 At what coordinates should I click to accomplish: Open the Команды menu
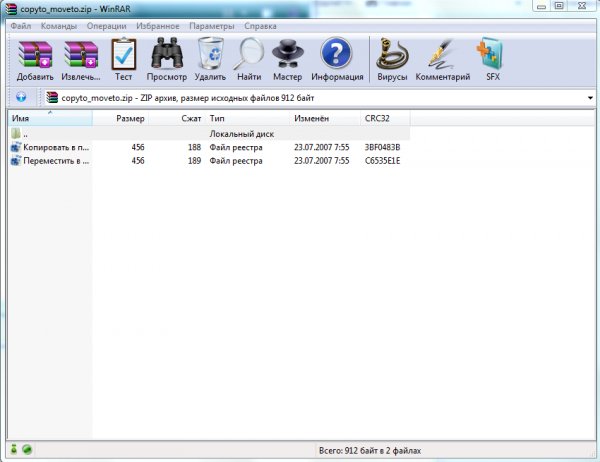point(59,26)
